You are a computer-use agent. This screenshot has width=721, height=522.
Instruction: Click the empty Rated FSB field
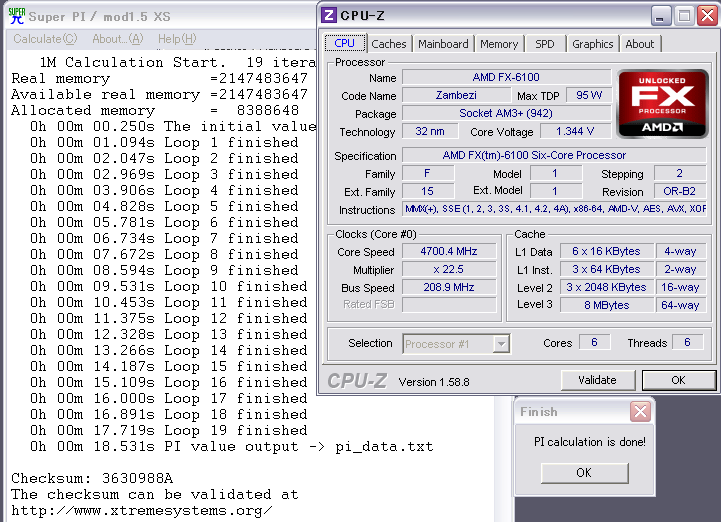449,305
